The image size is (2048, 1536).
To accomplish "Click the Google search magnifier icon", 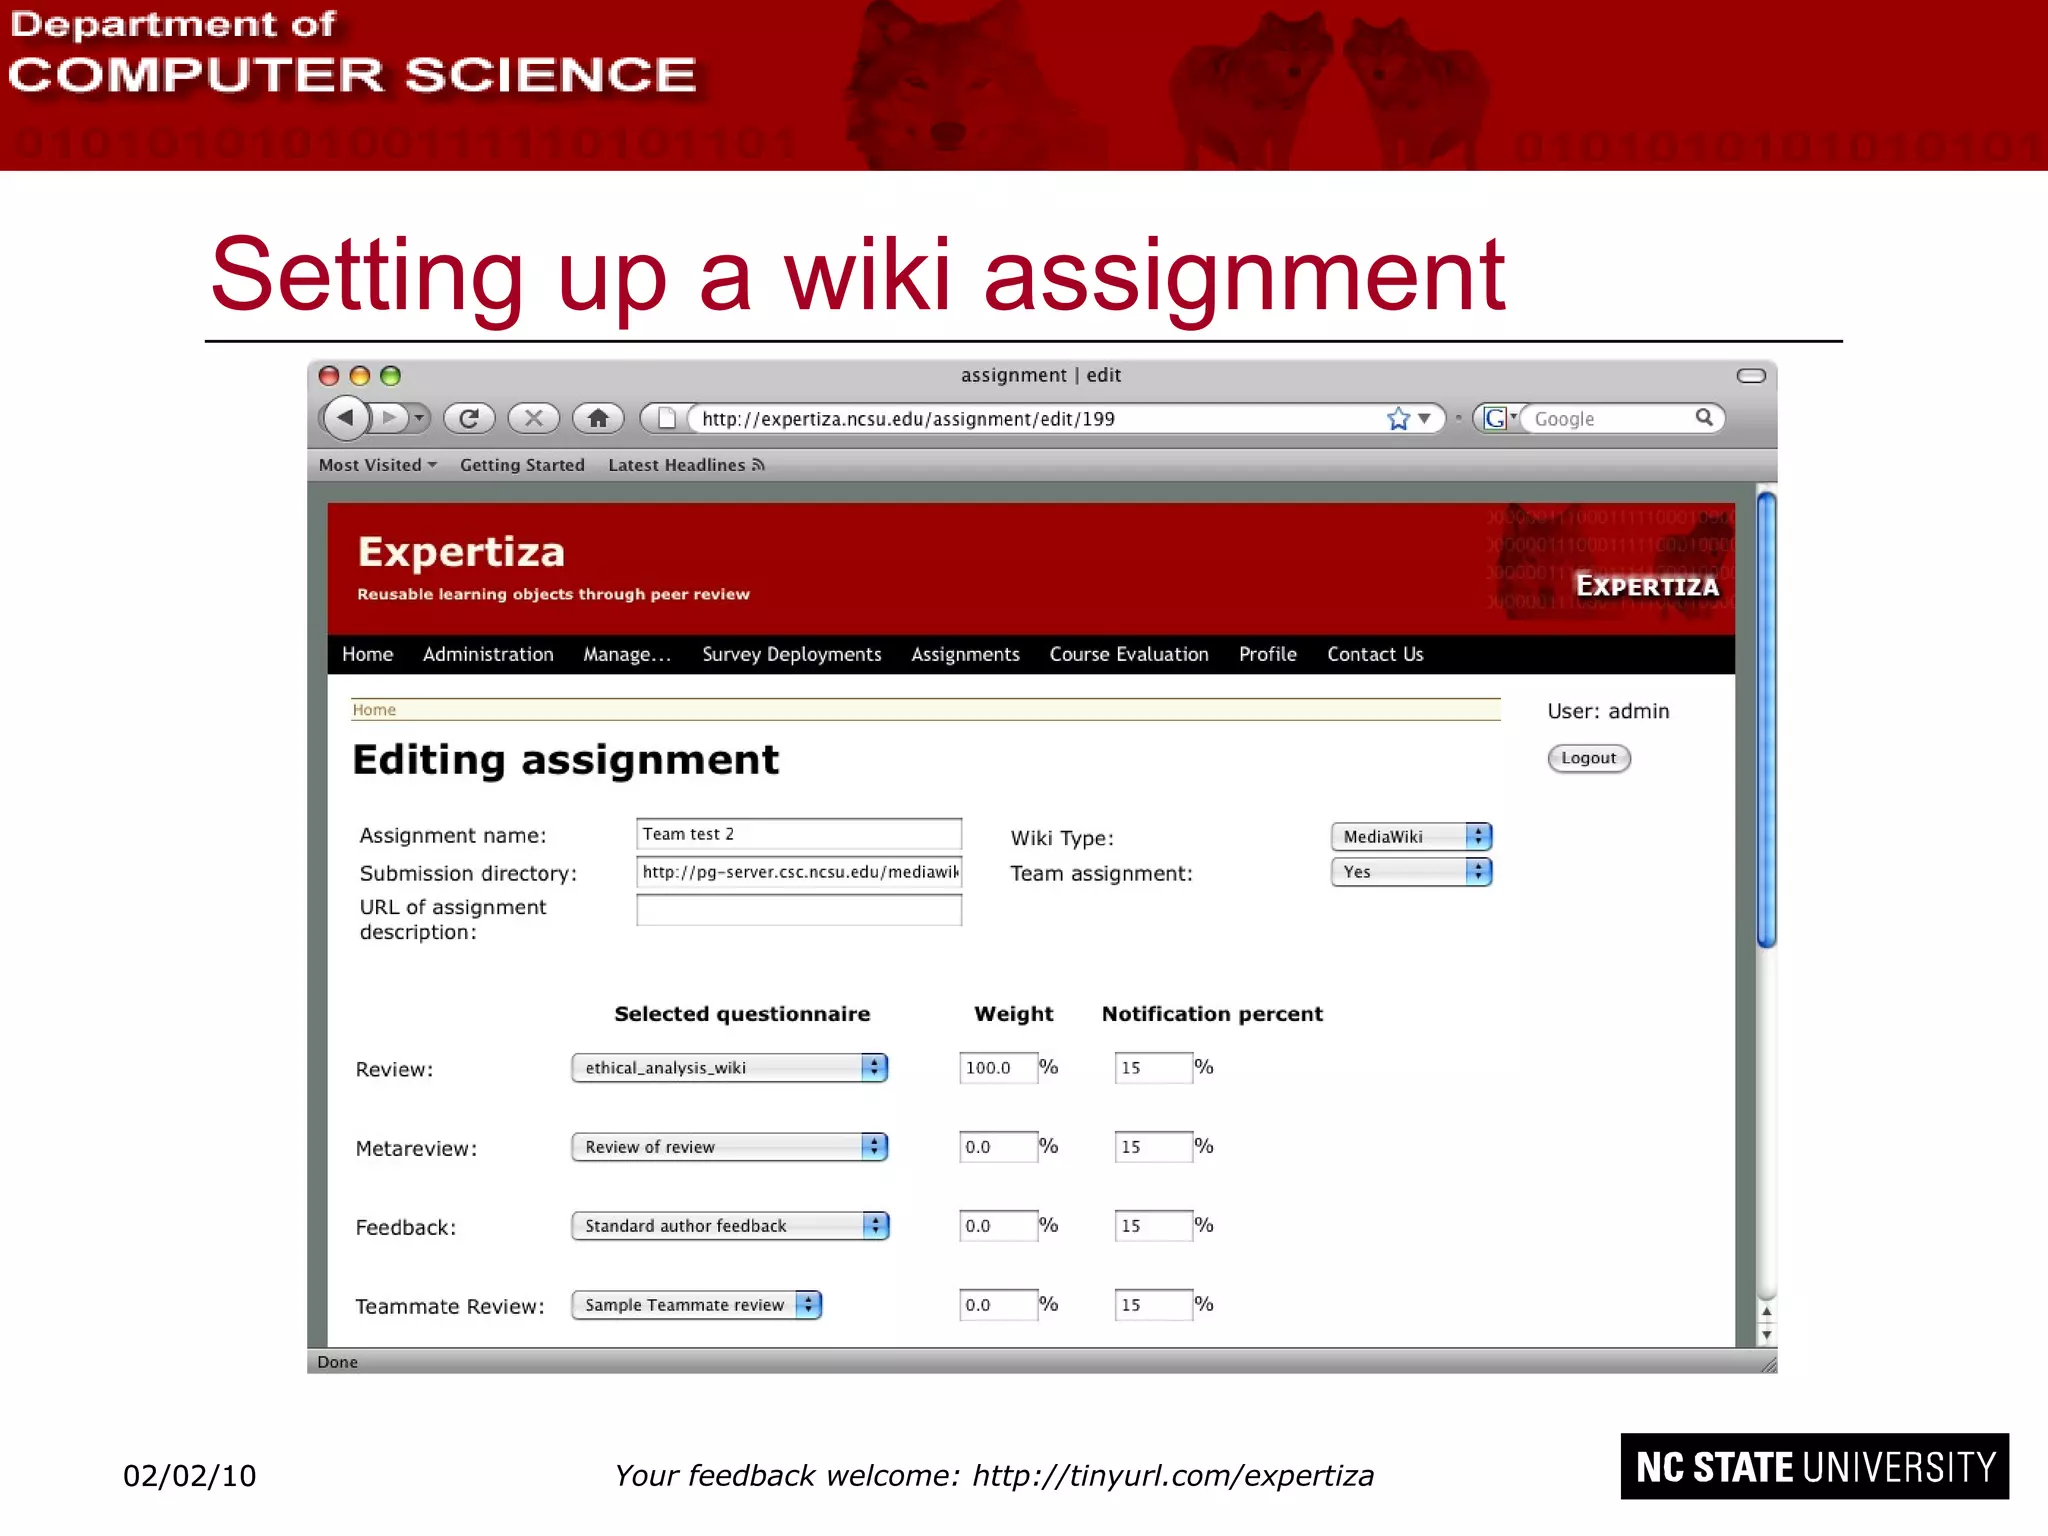I will (1704, 418).
